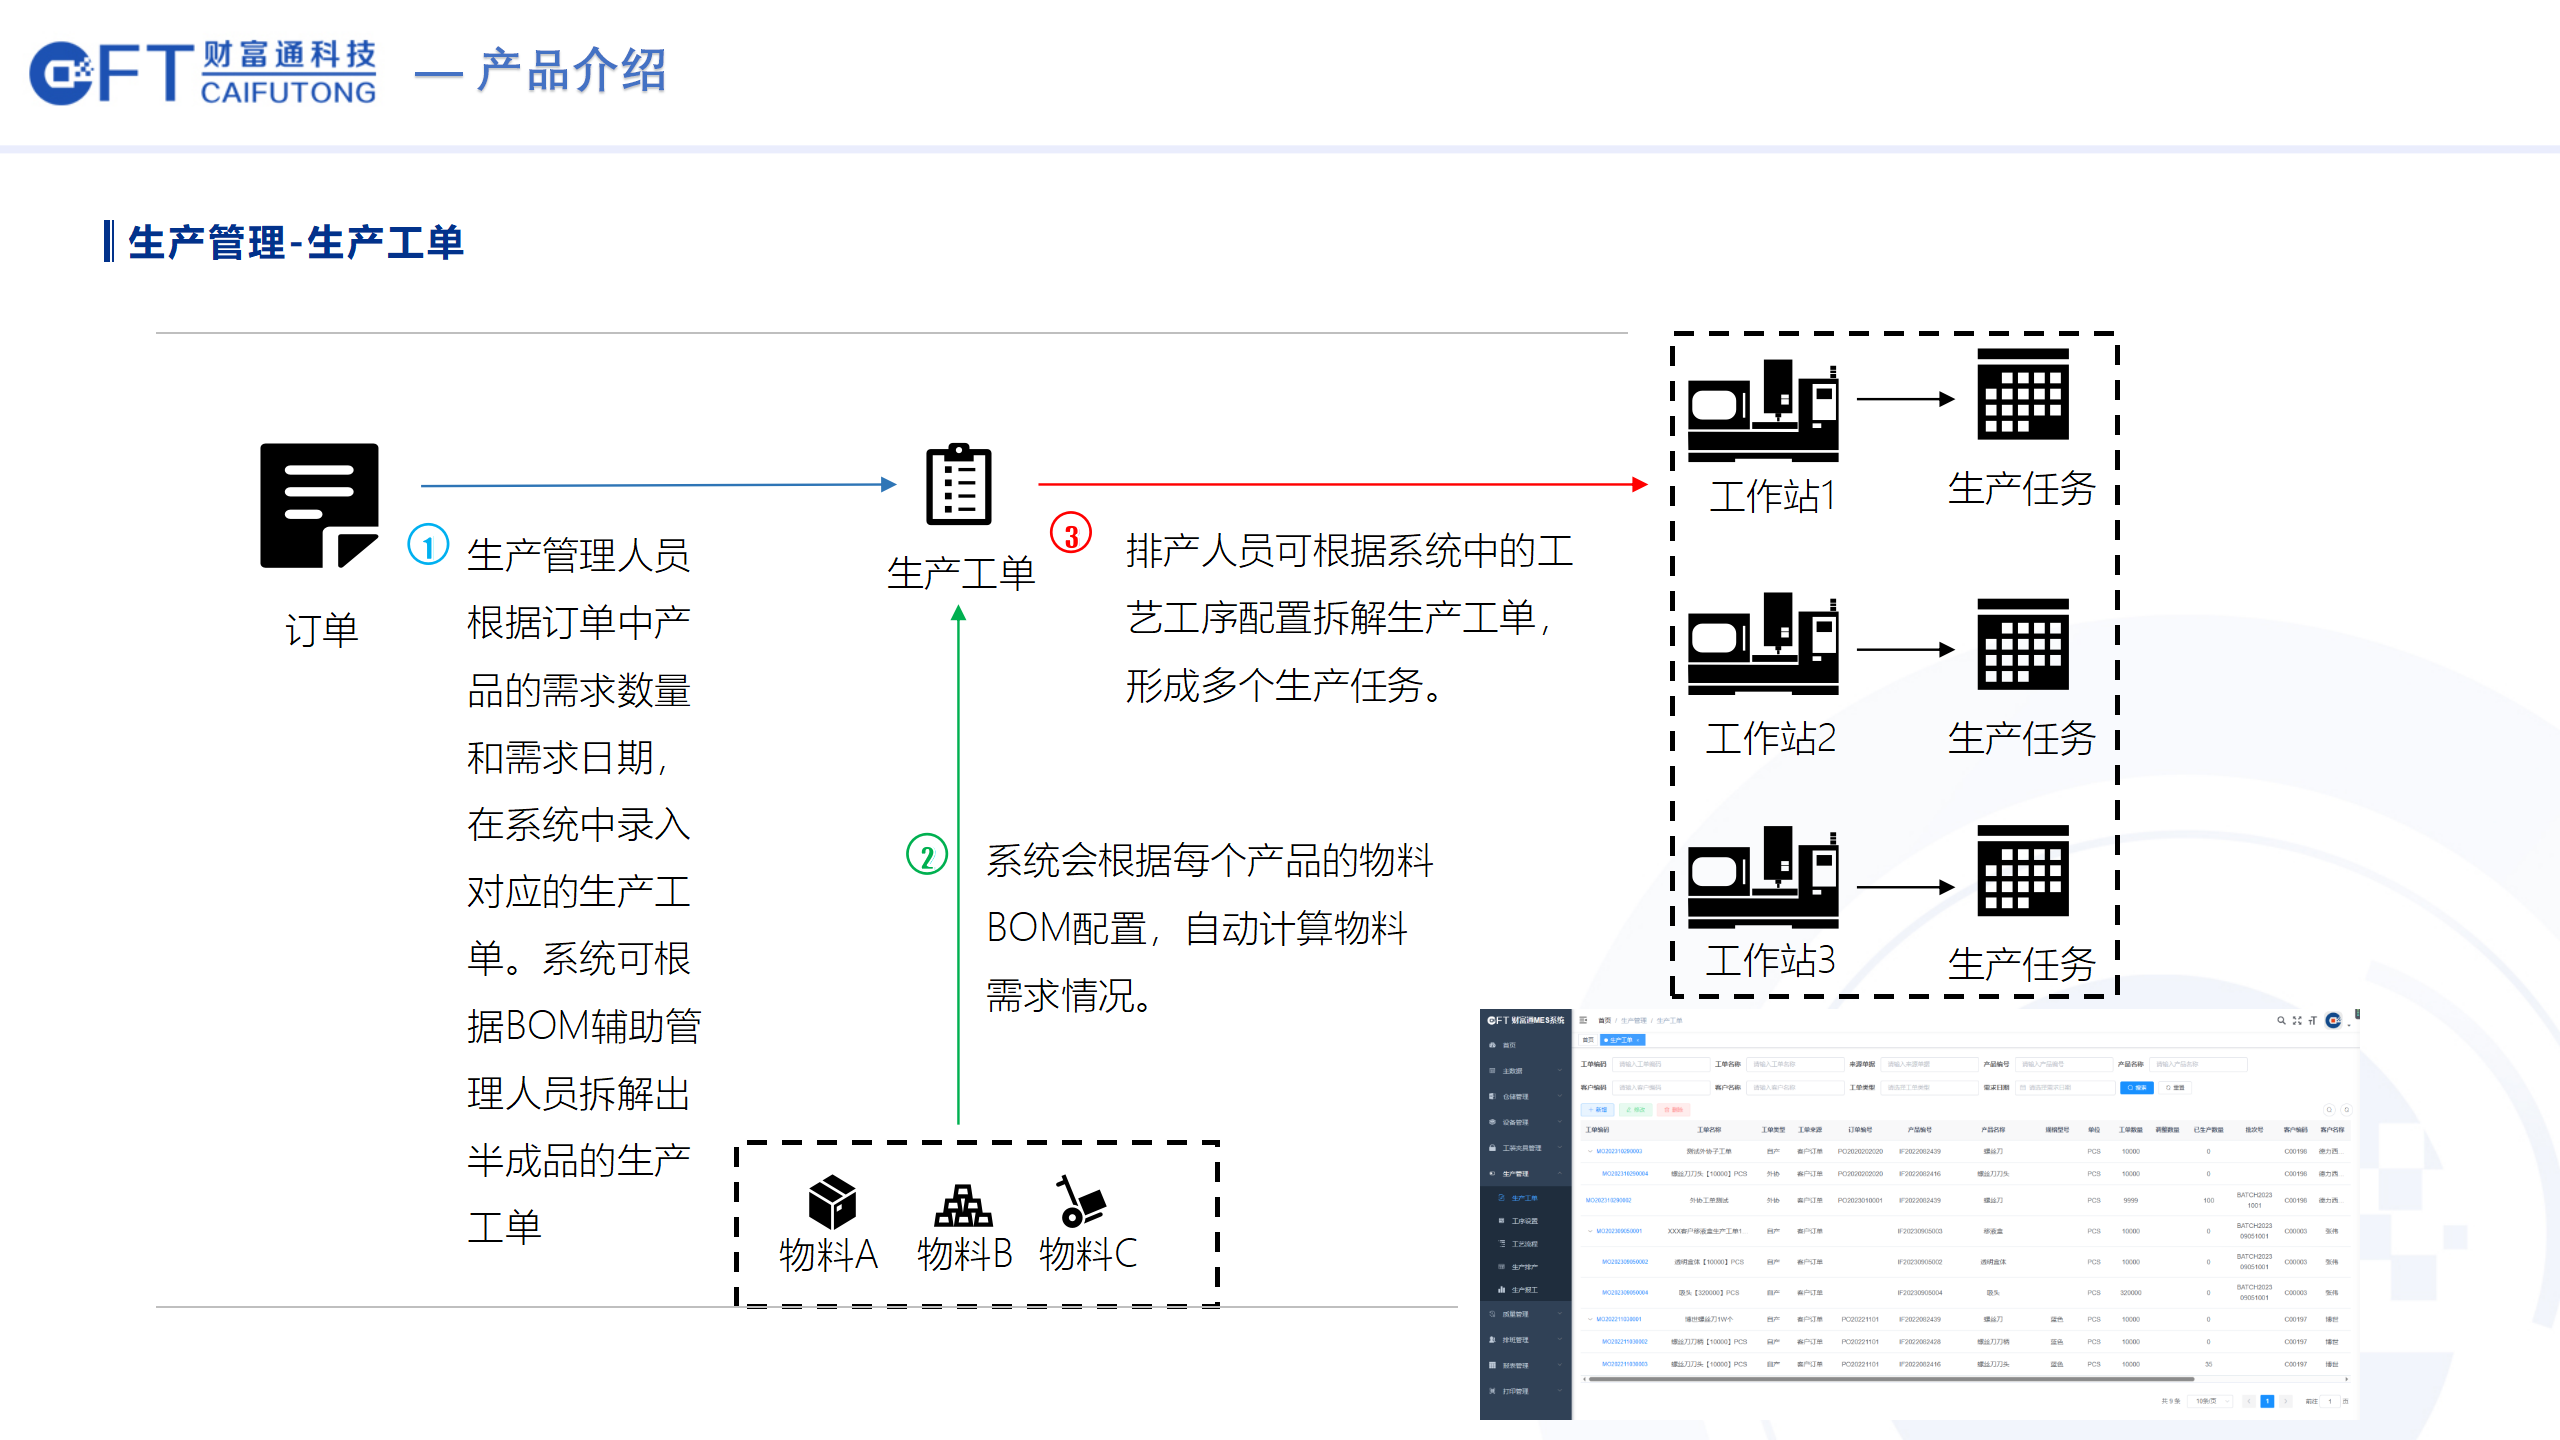
Task: Open work order MO202211030003 link
Action: (1625, 1364)
